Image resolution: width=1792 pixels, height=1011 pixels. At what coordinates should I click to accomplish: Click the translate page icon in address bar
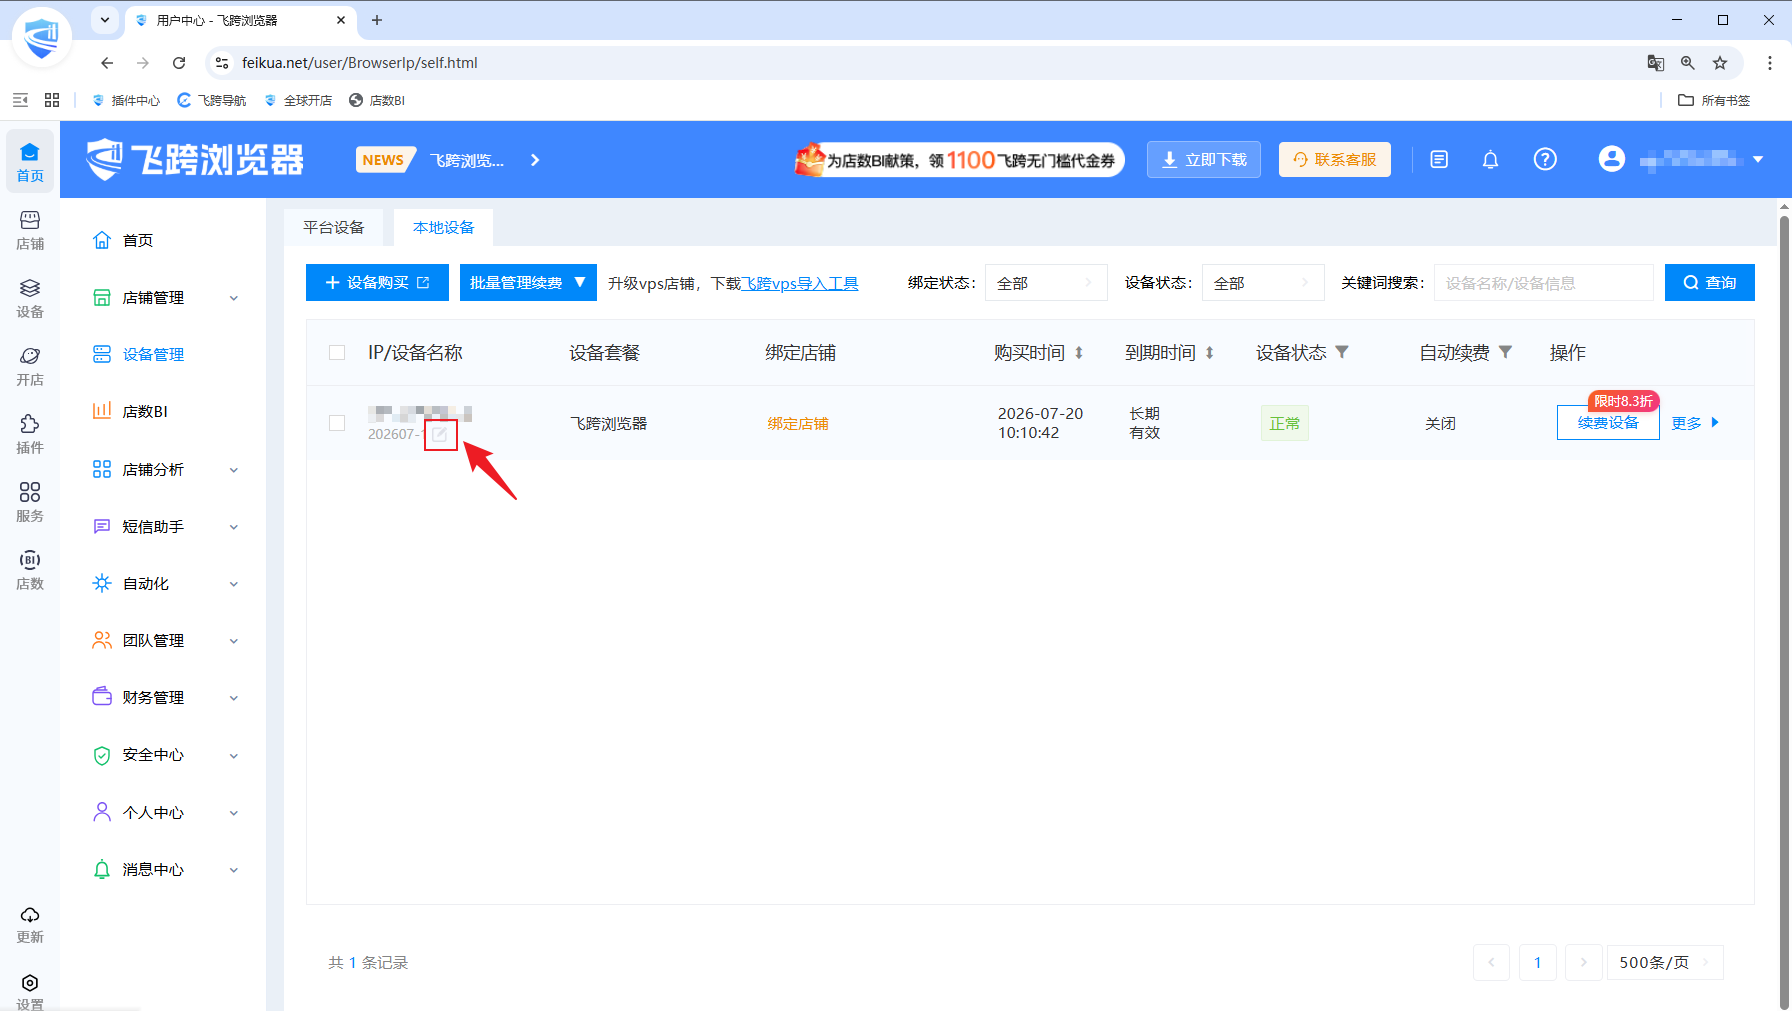[1656, 63]
